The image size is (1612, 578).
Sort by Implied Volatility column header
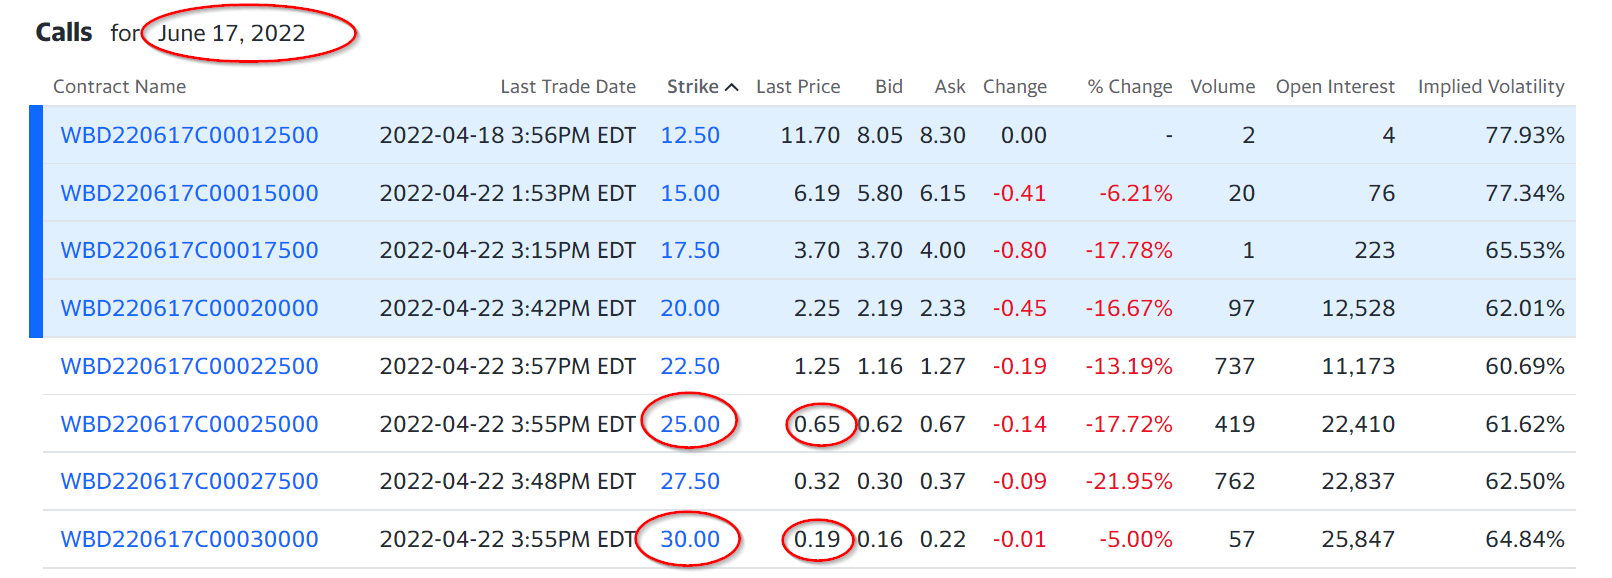click(1491, 87)
